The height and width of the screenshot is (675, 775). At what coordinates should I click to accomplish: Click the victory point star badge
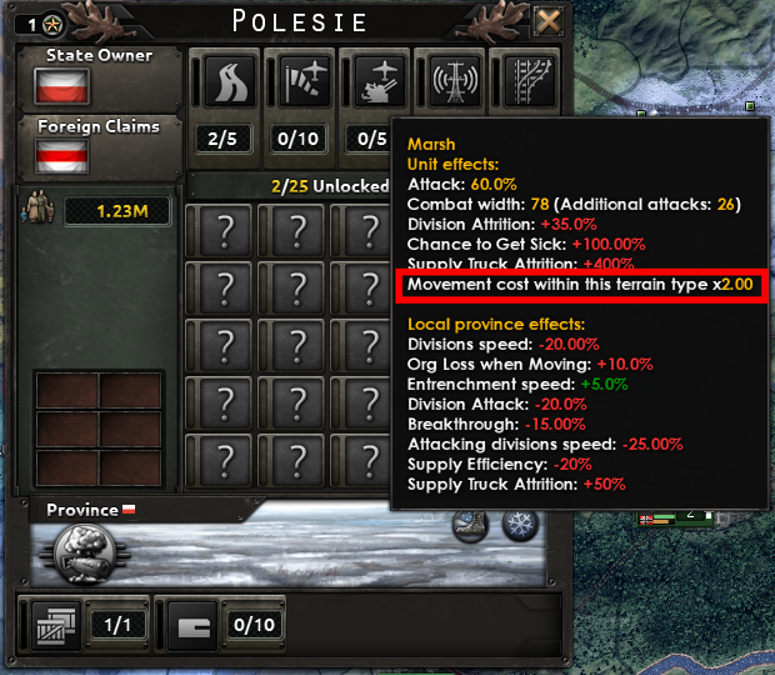pos(52,24)
